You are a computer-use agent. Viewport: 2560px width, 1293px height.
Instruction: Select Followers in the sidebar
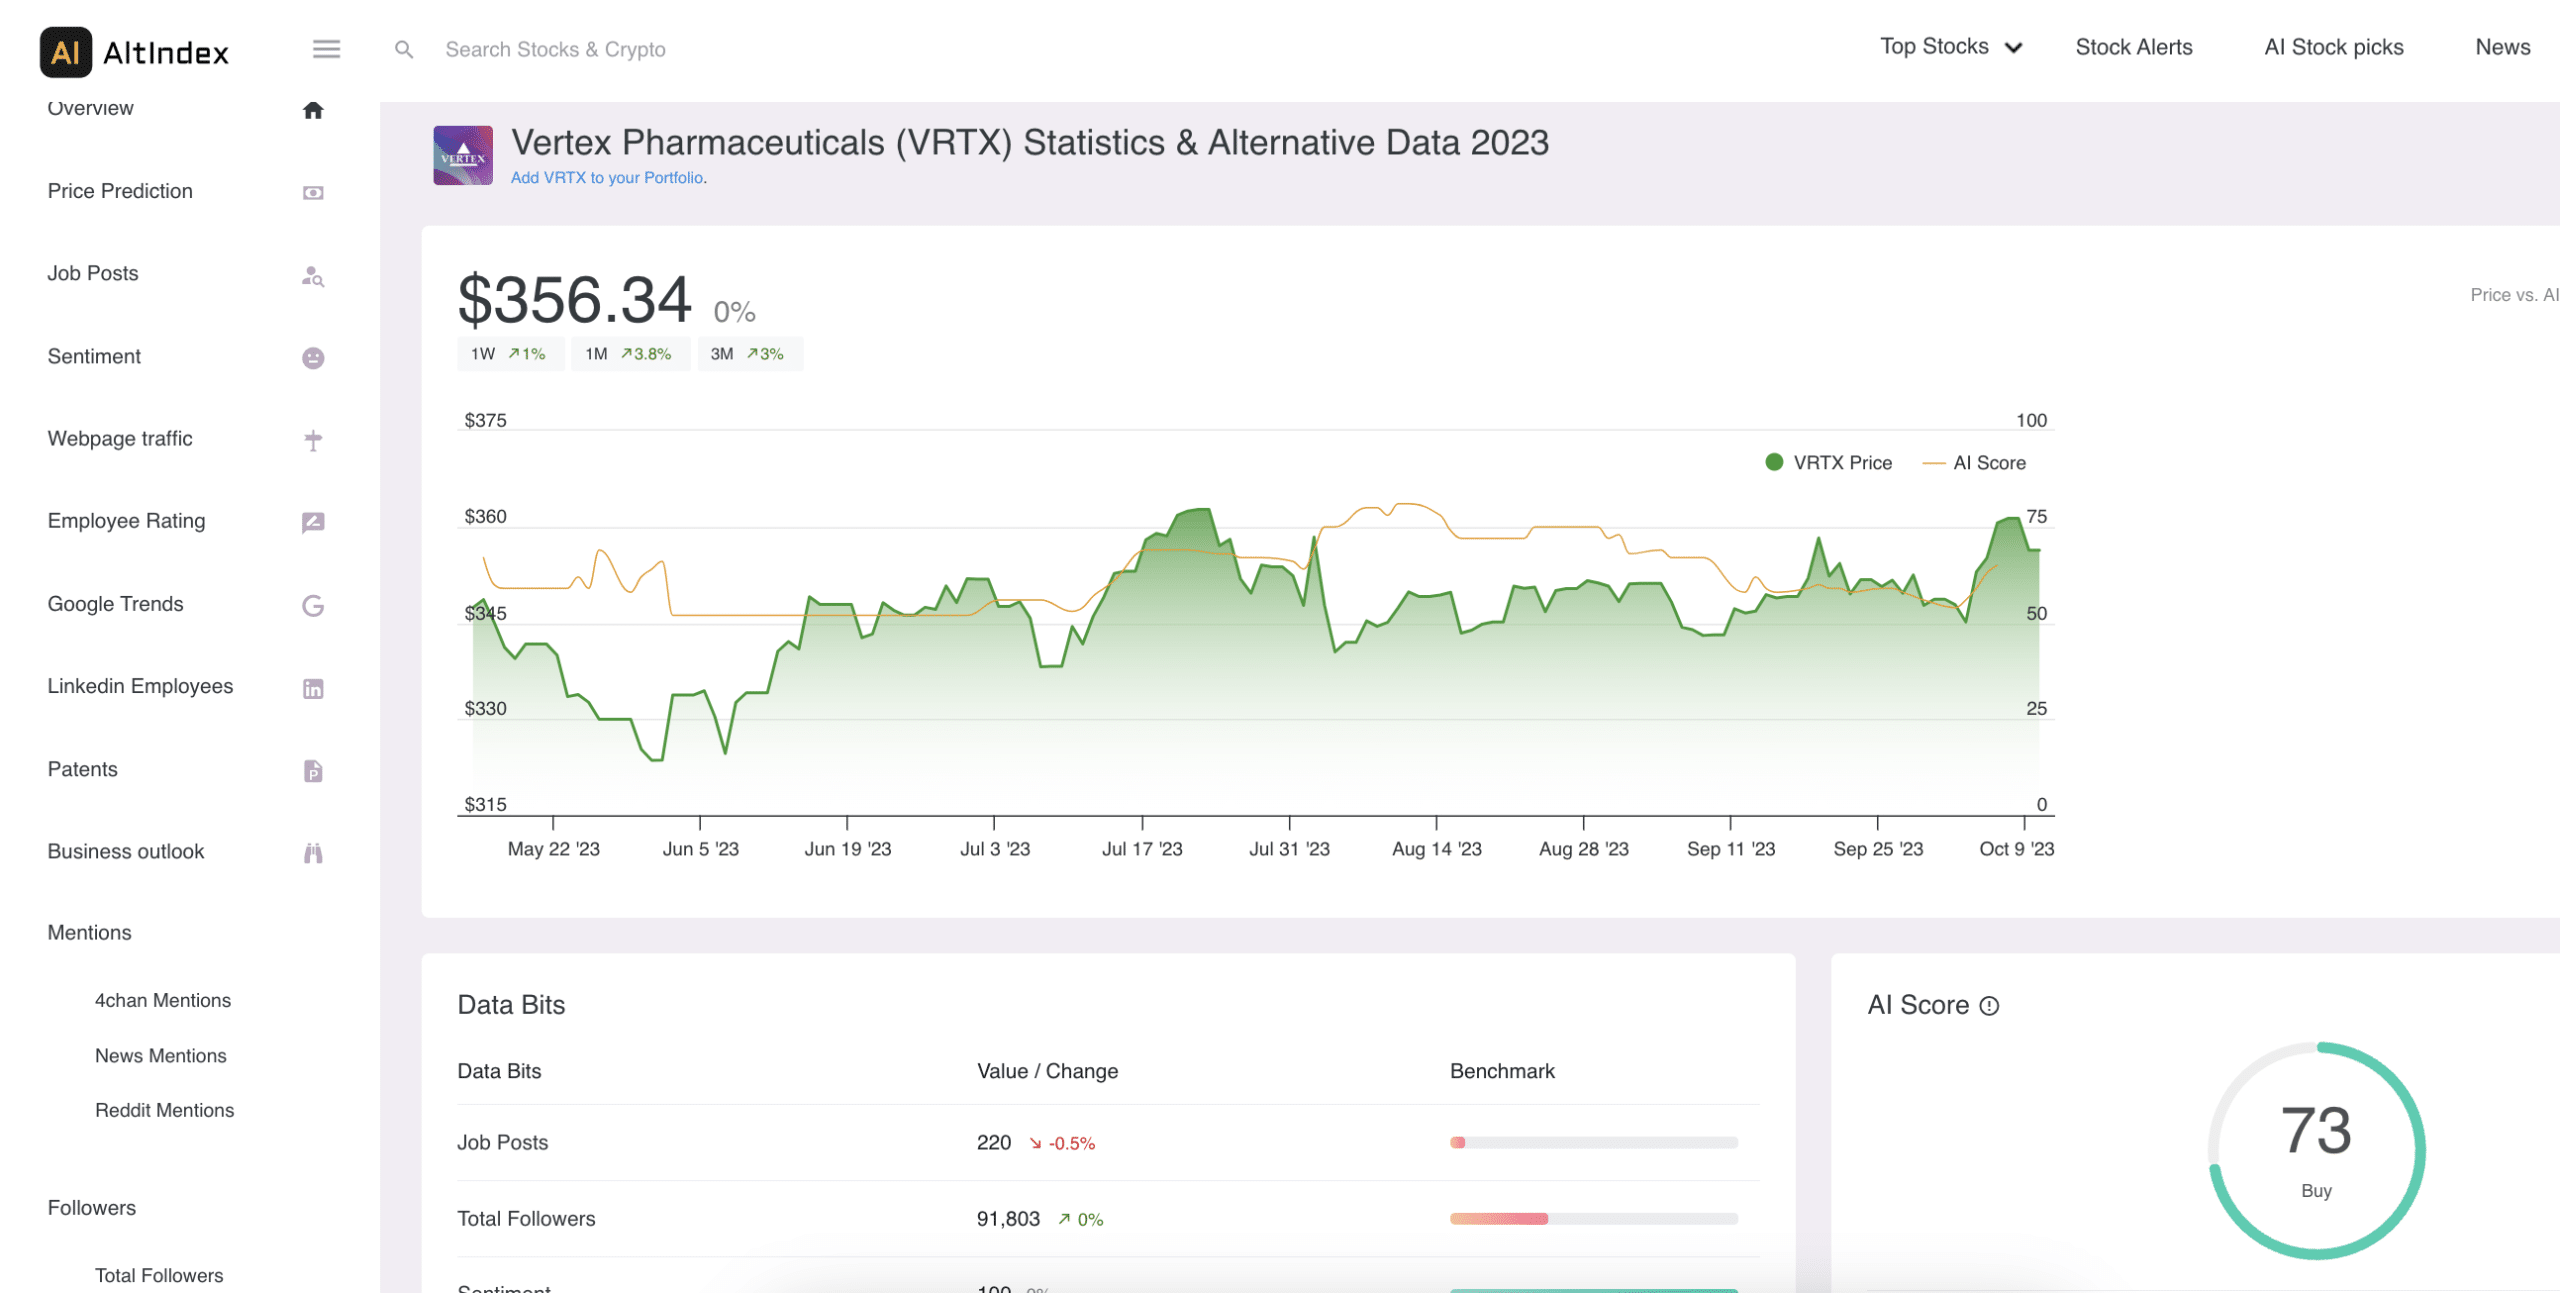tap(92, 1208)
